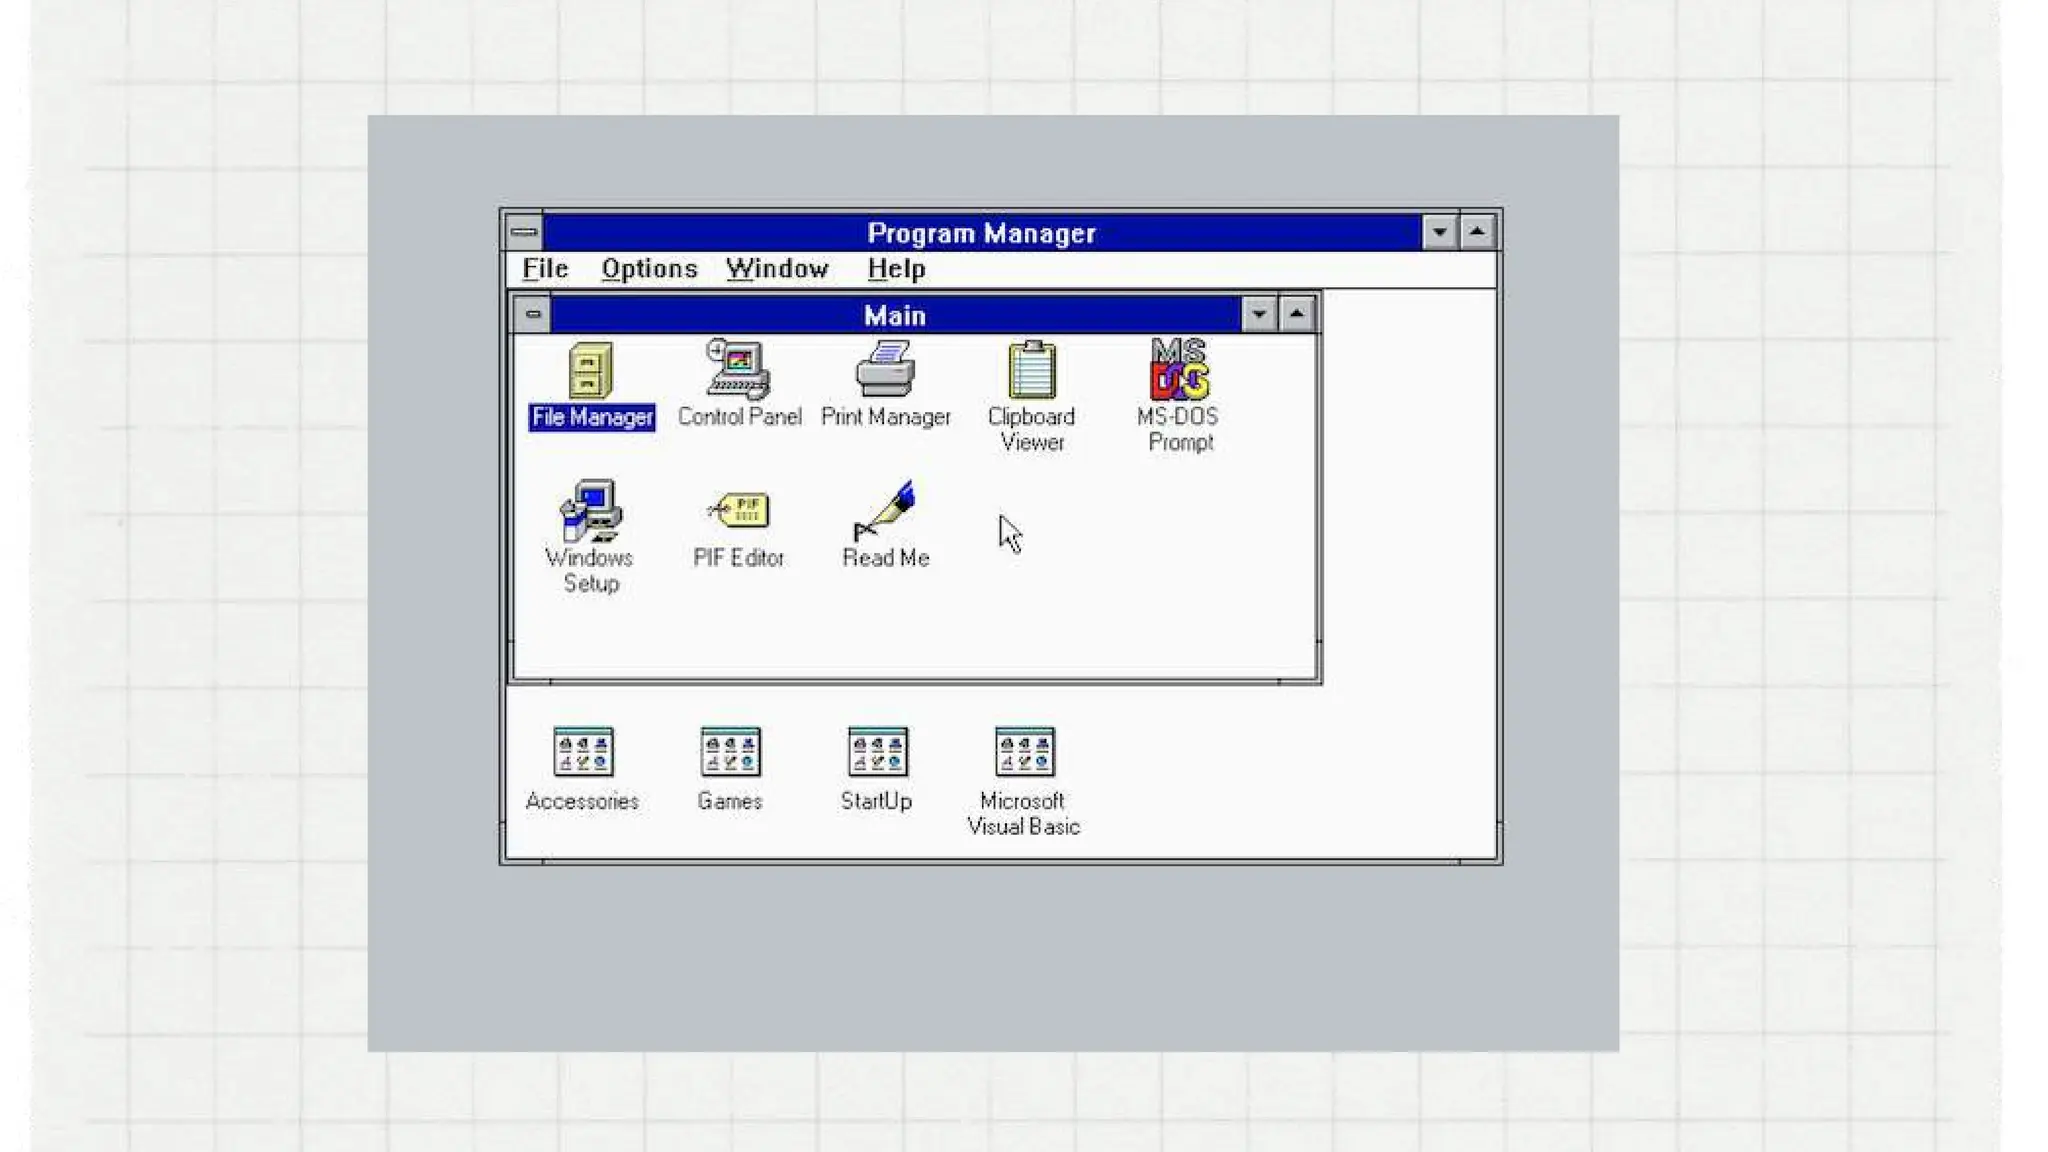Image resolution: width=2048 pixels, height=1152 pixels.
Task: Click the Main group window title bar
Action: point(894,316)
